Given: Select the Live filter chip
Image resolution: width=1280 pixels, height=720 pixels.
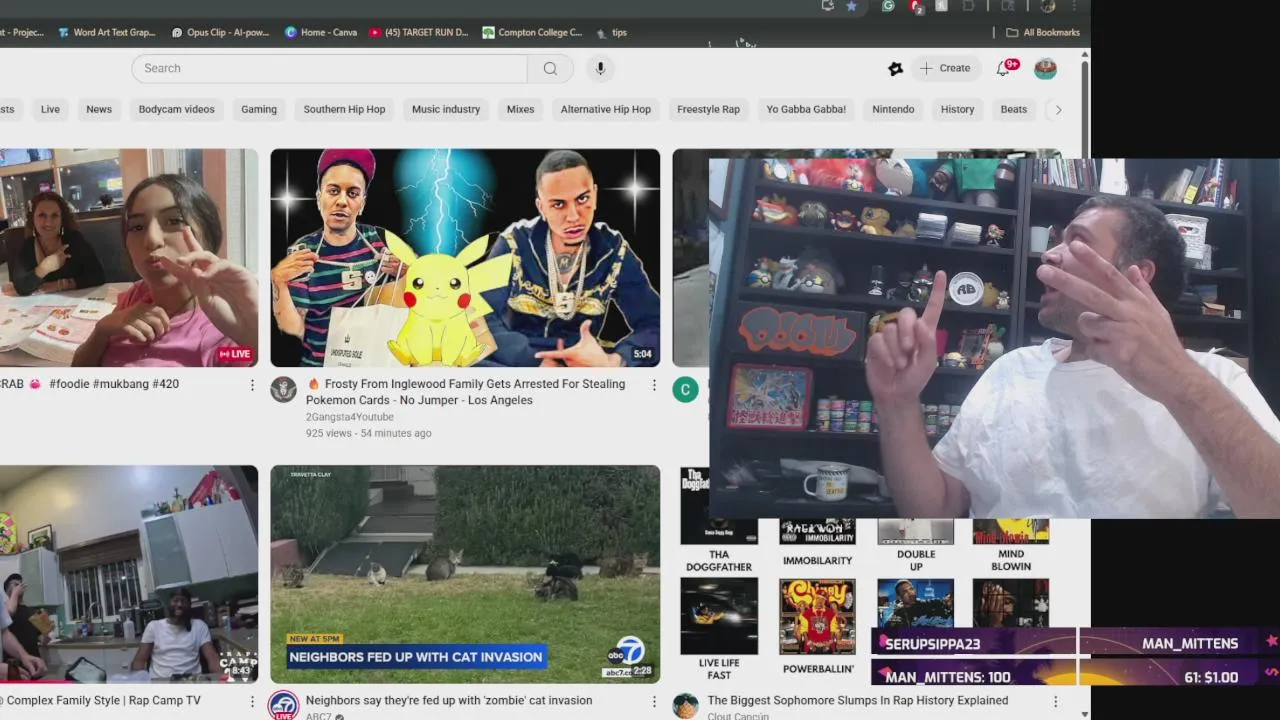Looking at the screenshot, I should click(x=50, y=110).
